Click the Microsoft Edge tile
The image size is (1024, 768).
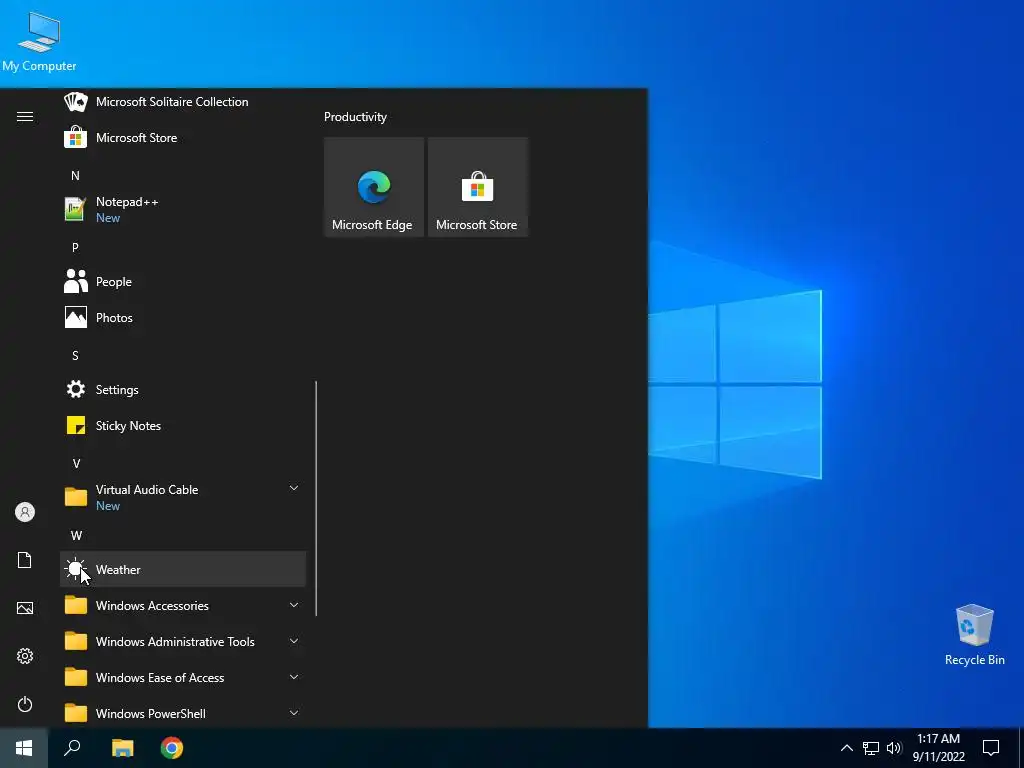coord(374,187)
